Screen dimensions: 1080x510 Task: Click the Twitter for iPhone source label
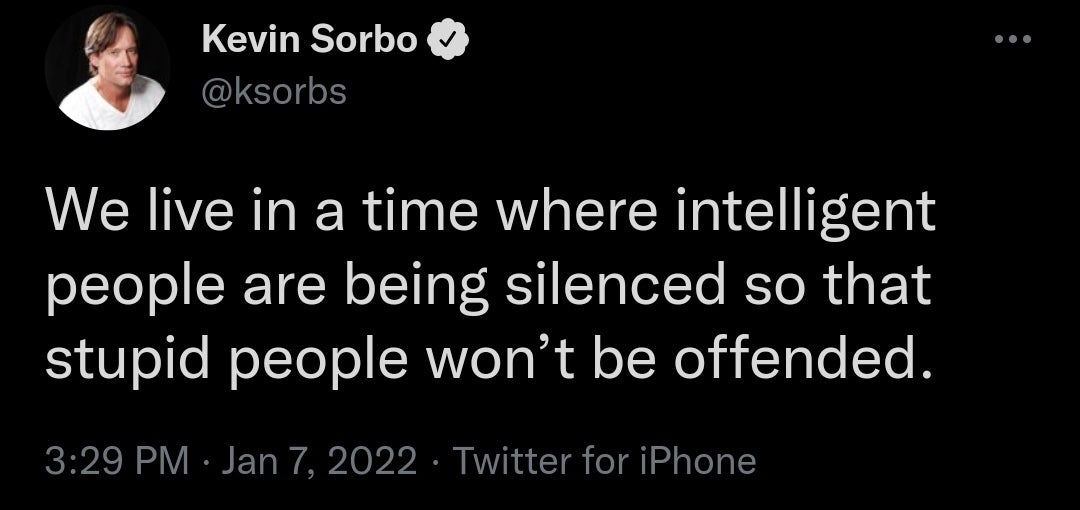click(x=605, y=461)
